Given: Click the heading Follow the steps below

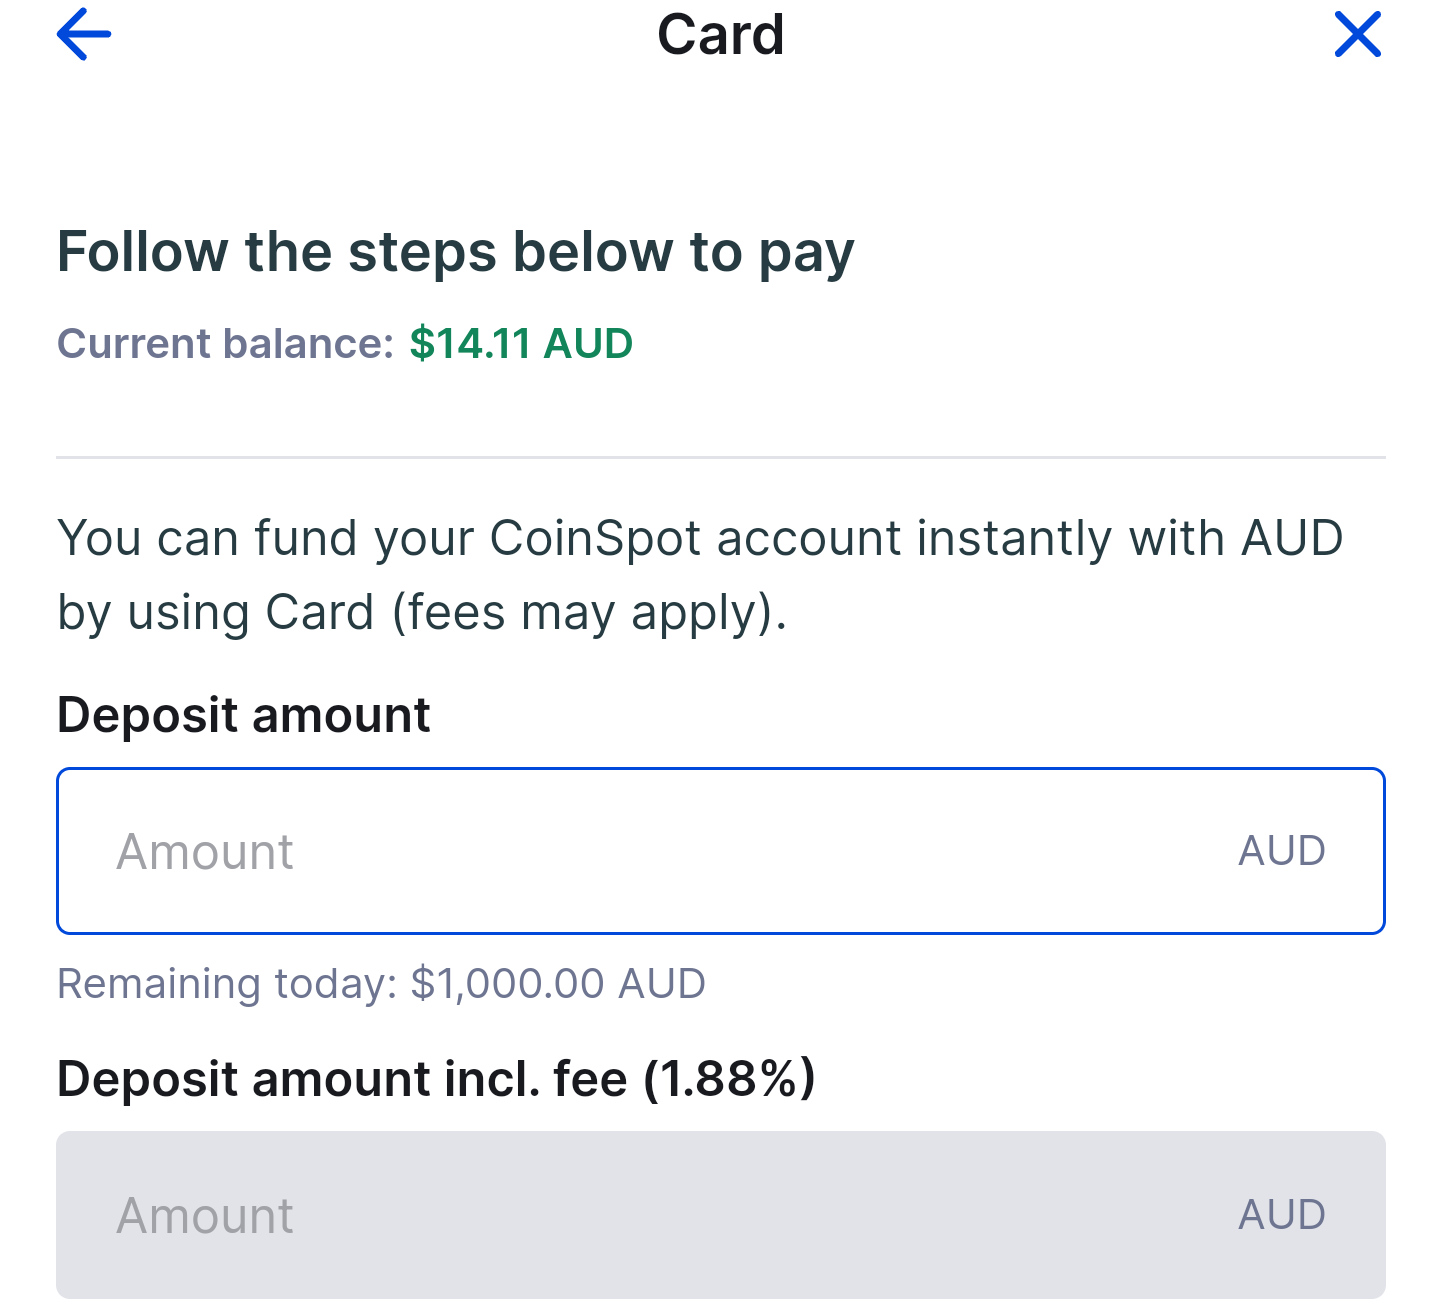Looking at the screenshot, I should [x=456, y=252].
